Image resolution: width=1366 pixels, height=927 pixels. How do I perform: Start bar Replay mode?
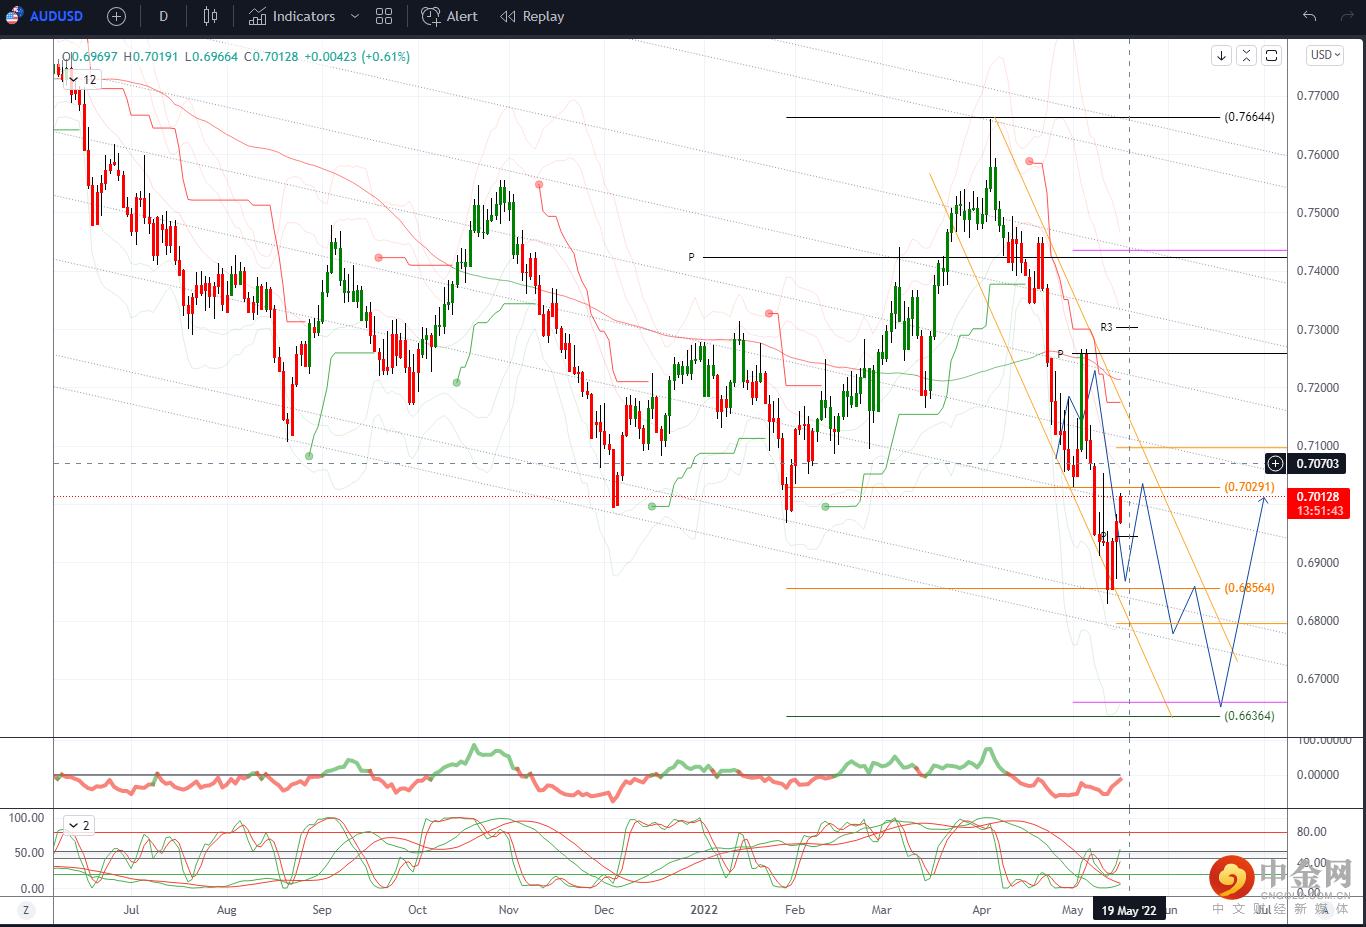533,16
